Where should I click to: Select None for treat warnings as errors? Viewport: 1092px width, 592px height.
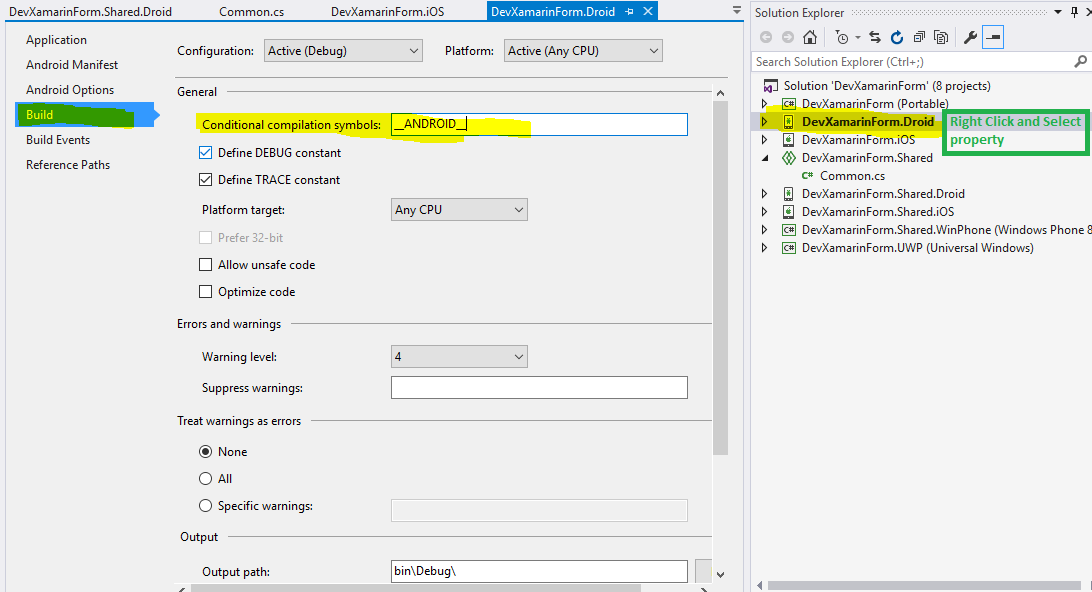(205, 451)
